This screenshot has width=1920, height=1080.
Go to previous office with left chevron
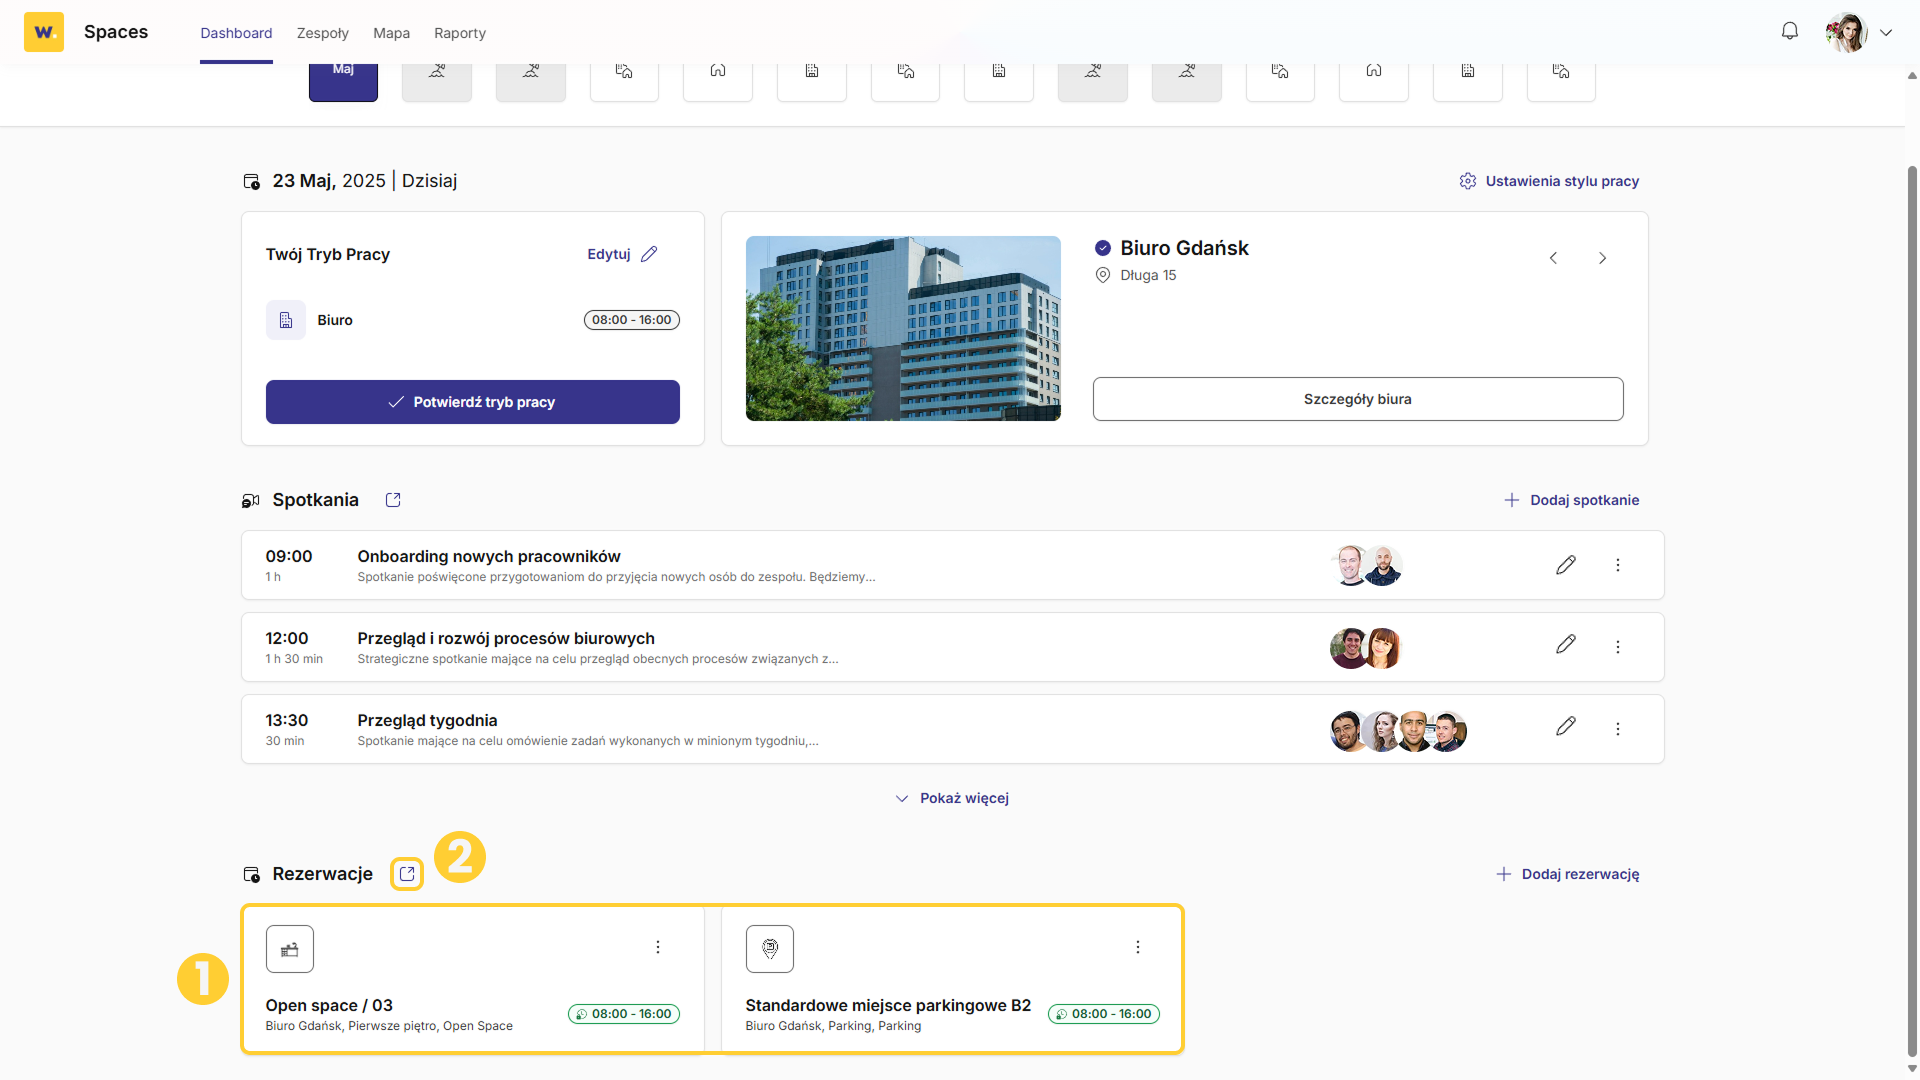point(1553,258)
